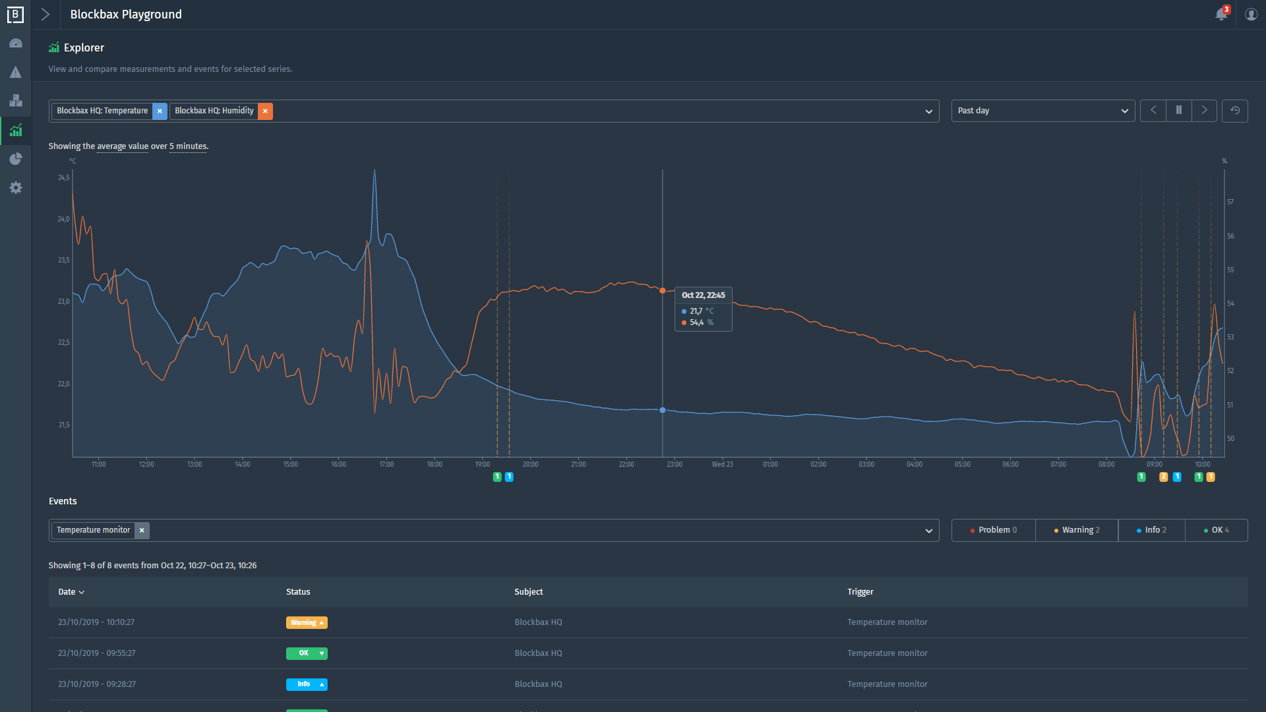The width and height of the screenshot is (1266, 712).
Task: Expand the sidebar with the chevron arrow
Action: [x=45, y=14]
